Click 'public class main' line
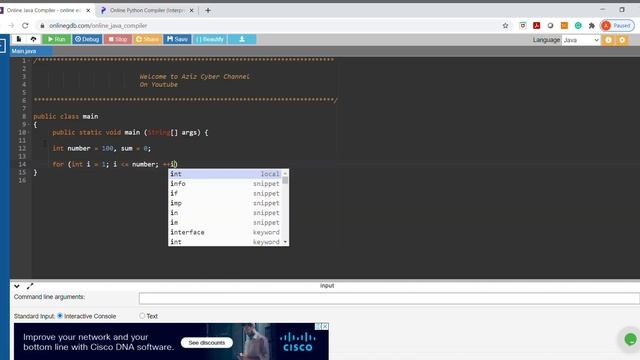Viewport: 640px width, 360px height. 66,116
